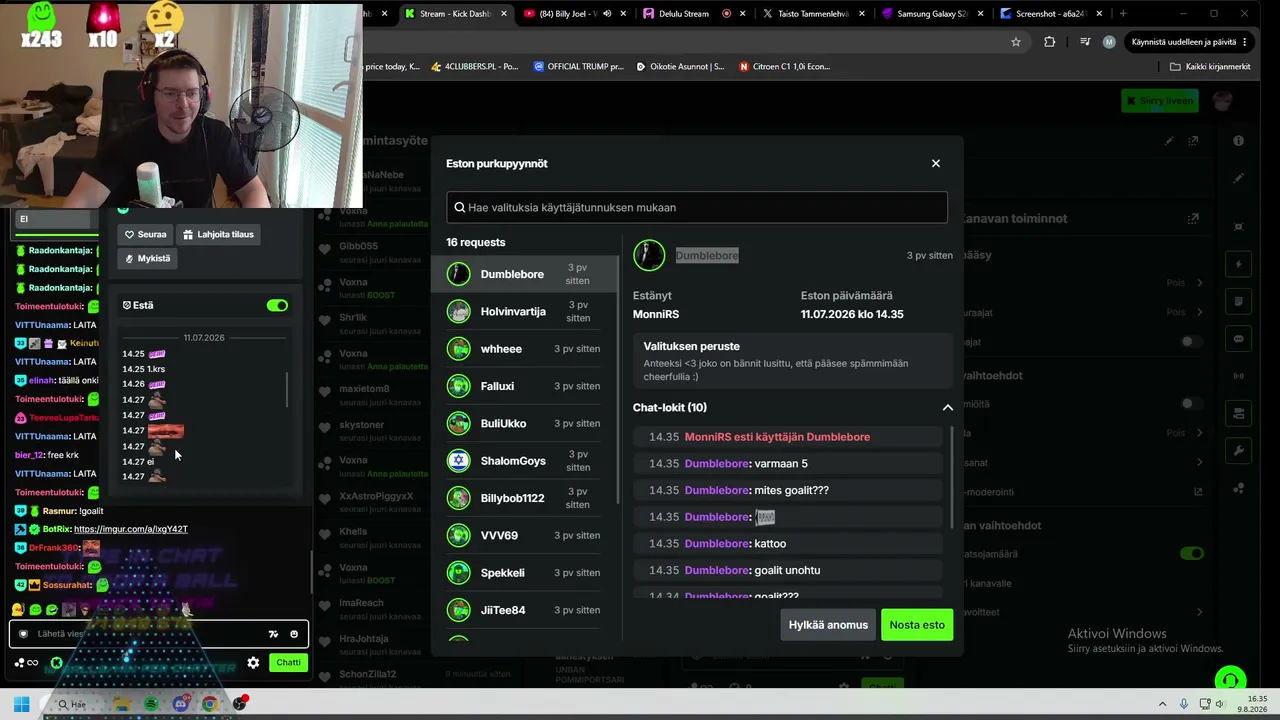Open the imgur link from BotRix

click(131, 529)
